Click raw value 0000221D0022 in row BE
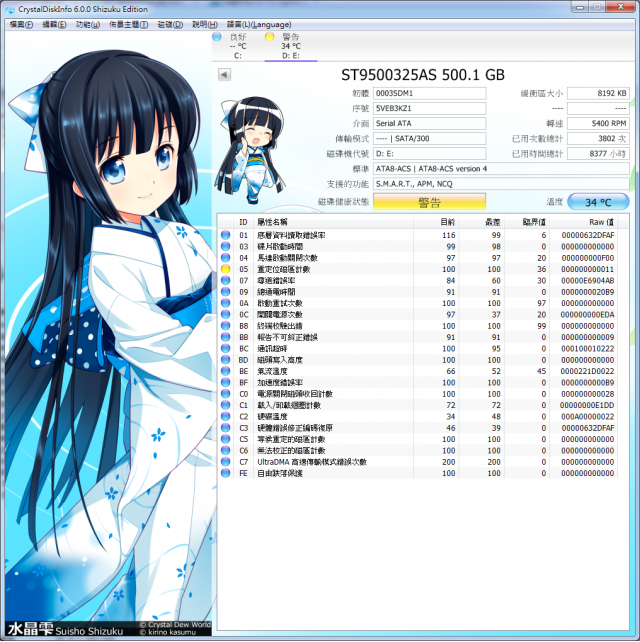This screenshot has height=642, width=640. (587, 371)
